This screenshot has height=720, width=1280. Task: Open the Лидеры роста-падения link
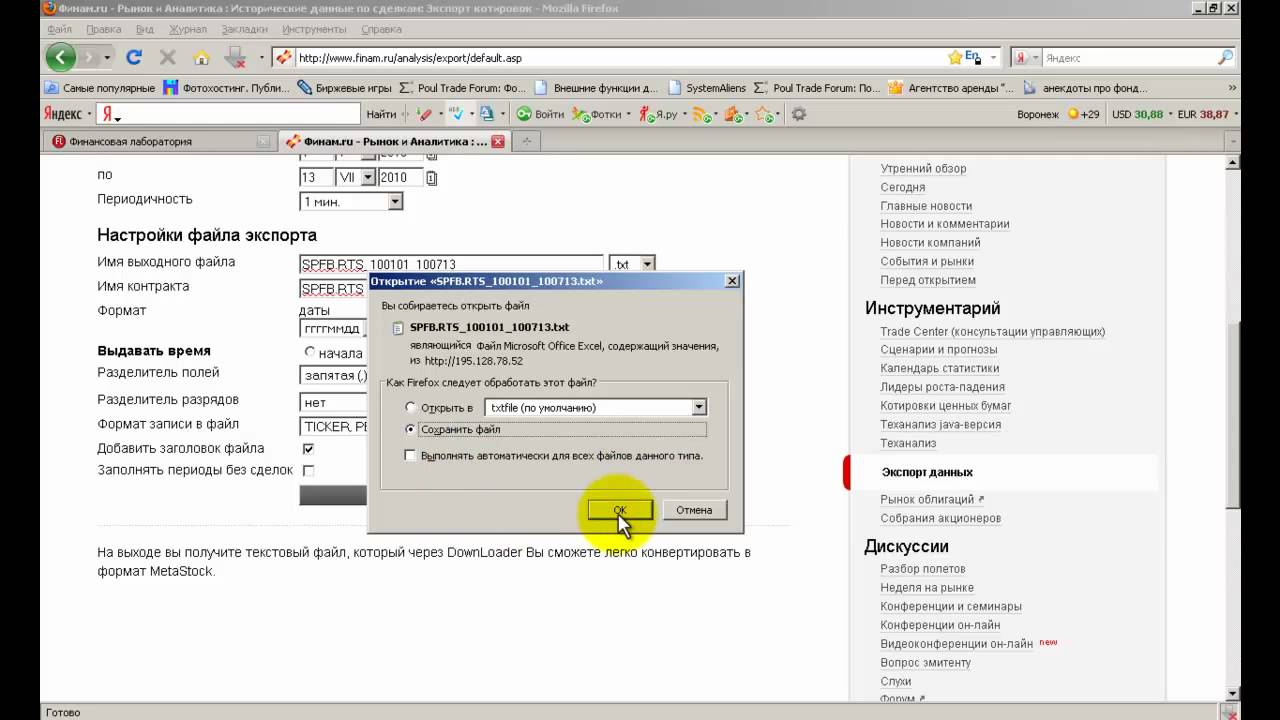coord(943,387)
